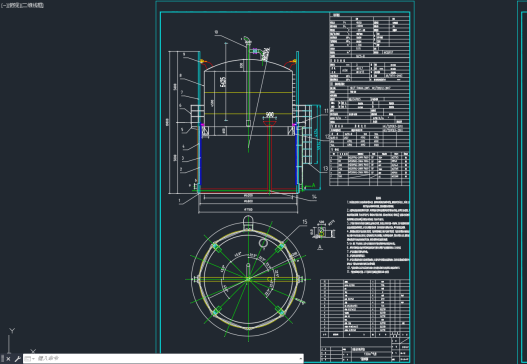
Task: Open the [-] viewport controls menu
Action: (3, 5)
